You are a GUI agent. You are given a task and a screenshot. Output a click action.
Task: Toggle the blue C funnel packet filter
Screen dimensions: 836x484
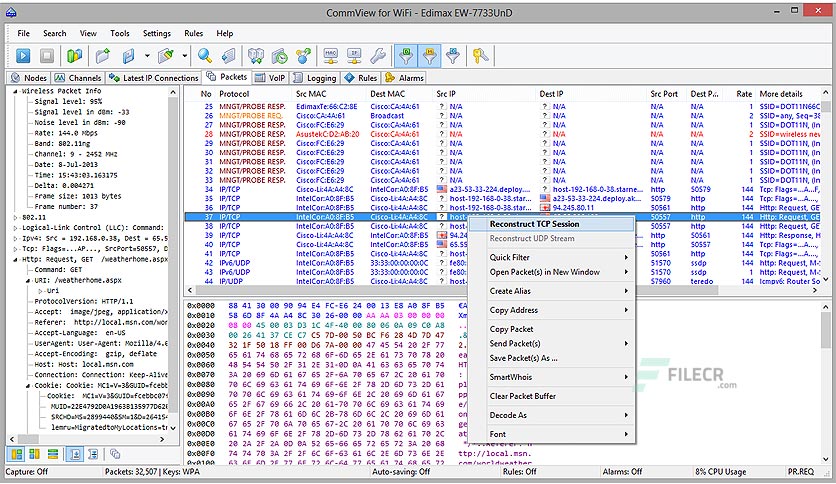[453, 55]
